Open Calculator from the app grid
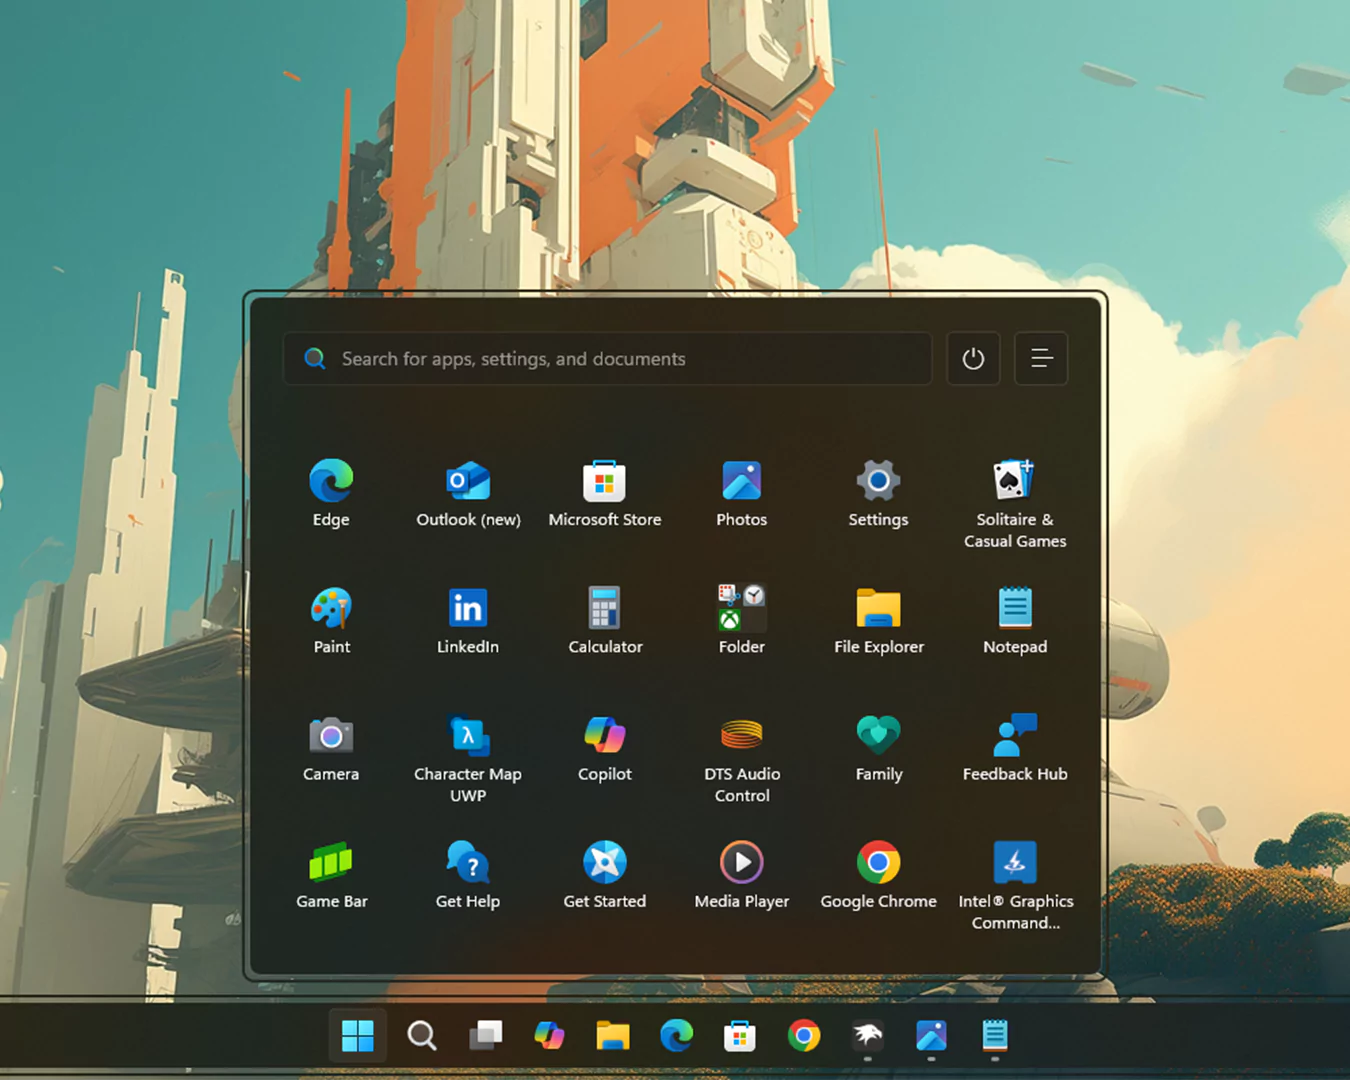Viewport: 1350px width, 1080px height. (x=605, y=621)
